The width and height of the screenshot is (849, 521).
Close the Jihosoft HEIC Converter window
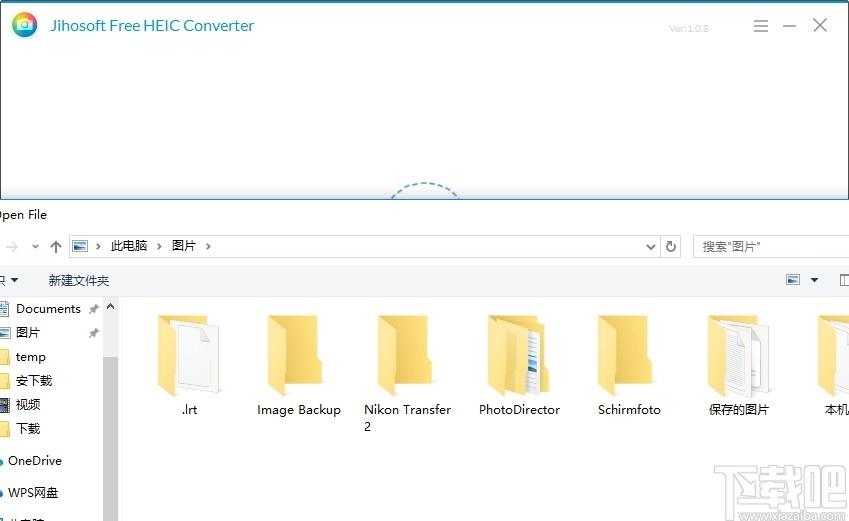tap(820, 25)
